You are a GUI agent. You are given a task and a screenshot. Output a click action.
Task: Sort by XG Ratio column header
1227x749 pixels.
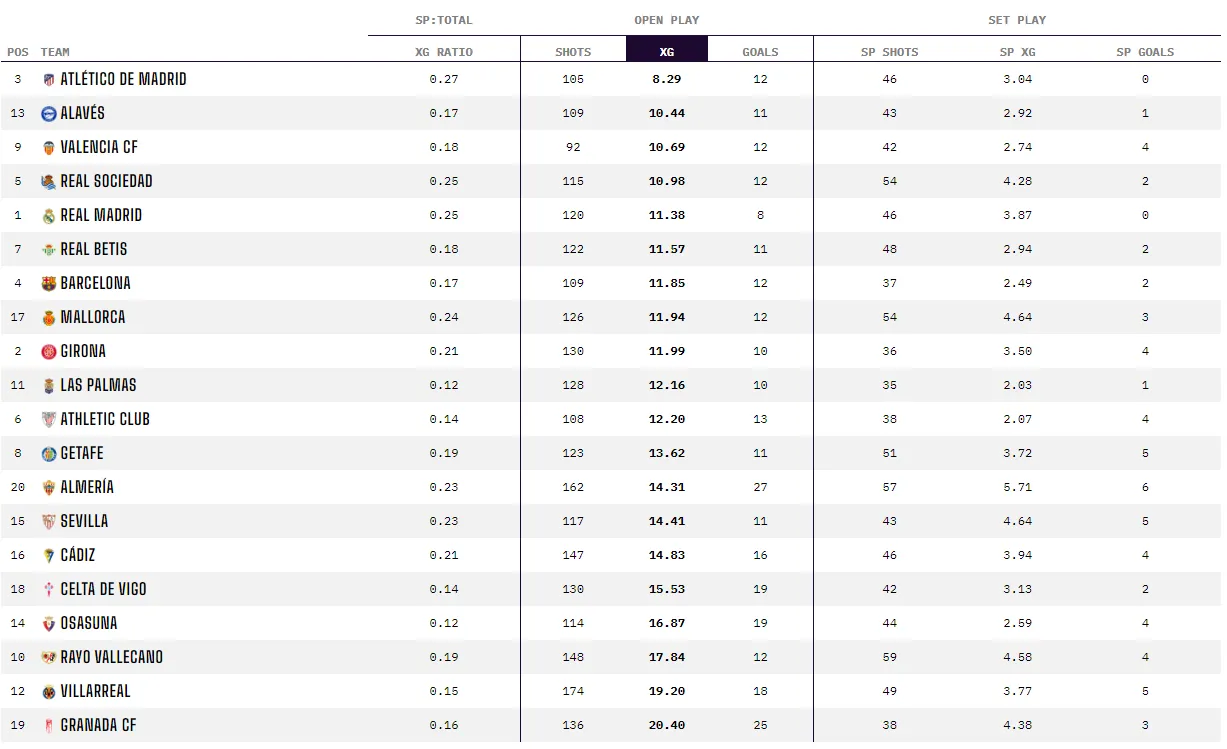(444, 52)
